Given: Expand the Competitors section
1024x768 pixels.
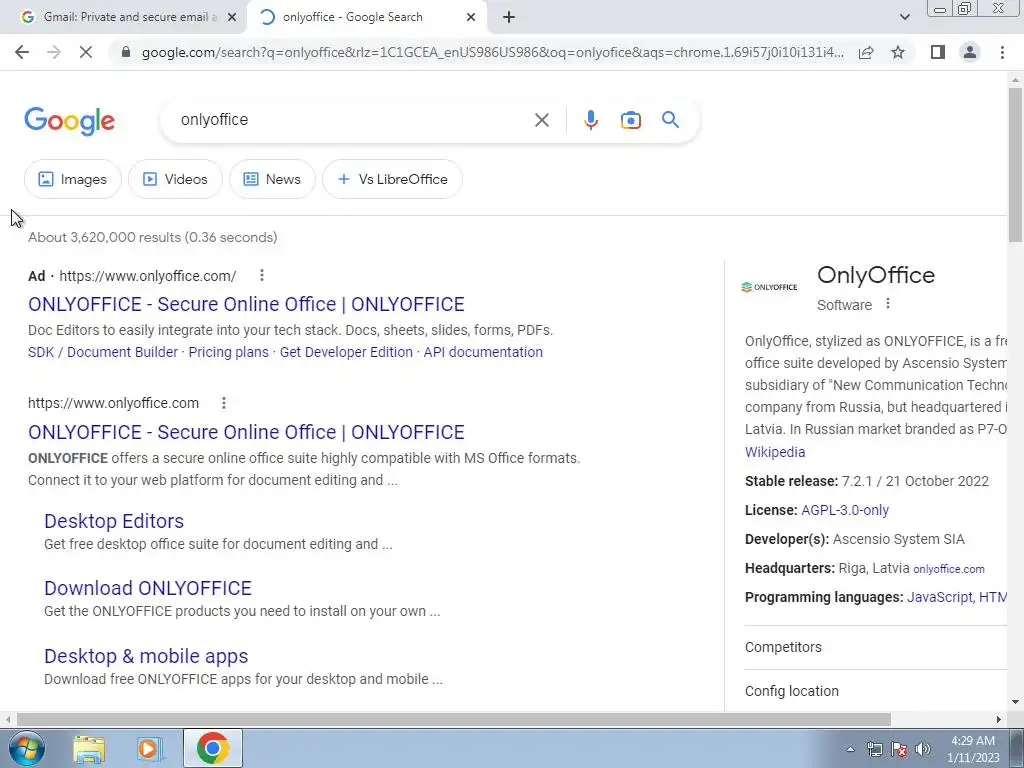Looking at the screenshot, I should click(x=875, y=647).
